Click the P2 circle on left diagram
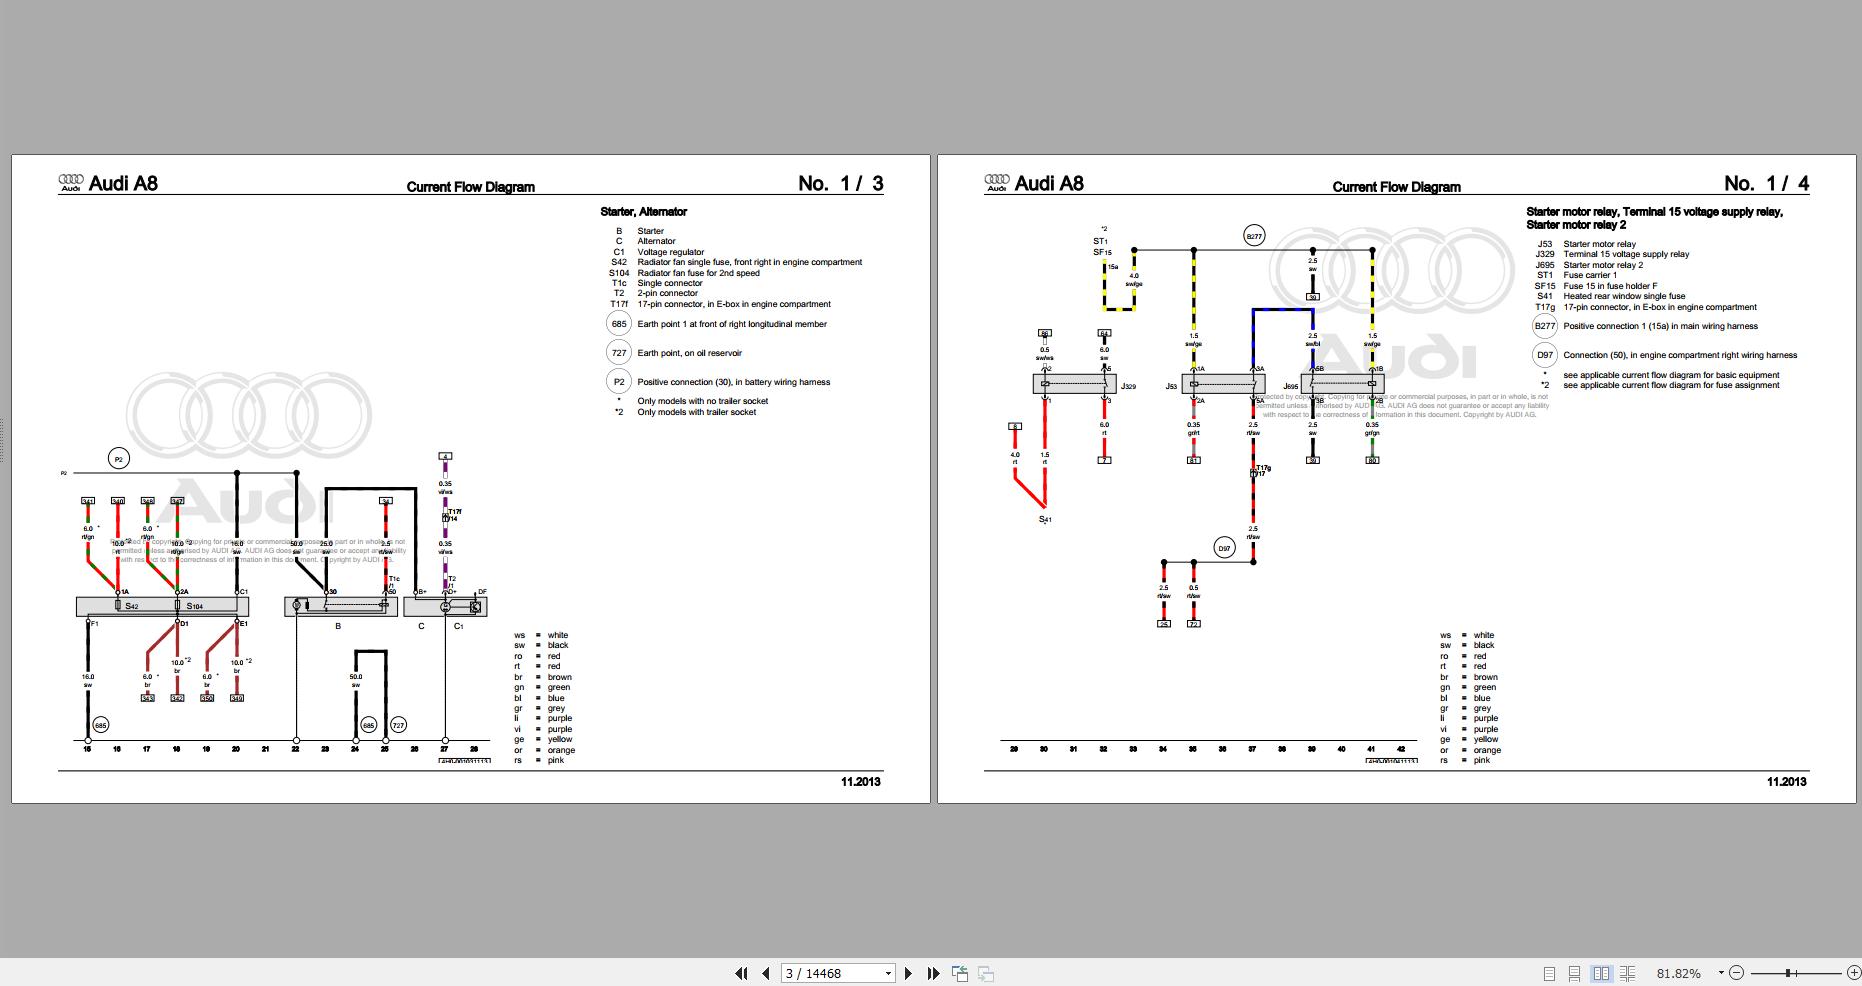Screen dimensions: 1862x986 point(118,459)
